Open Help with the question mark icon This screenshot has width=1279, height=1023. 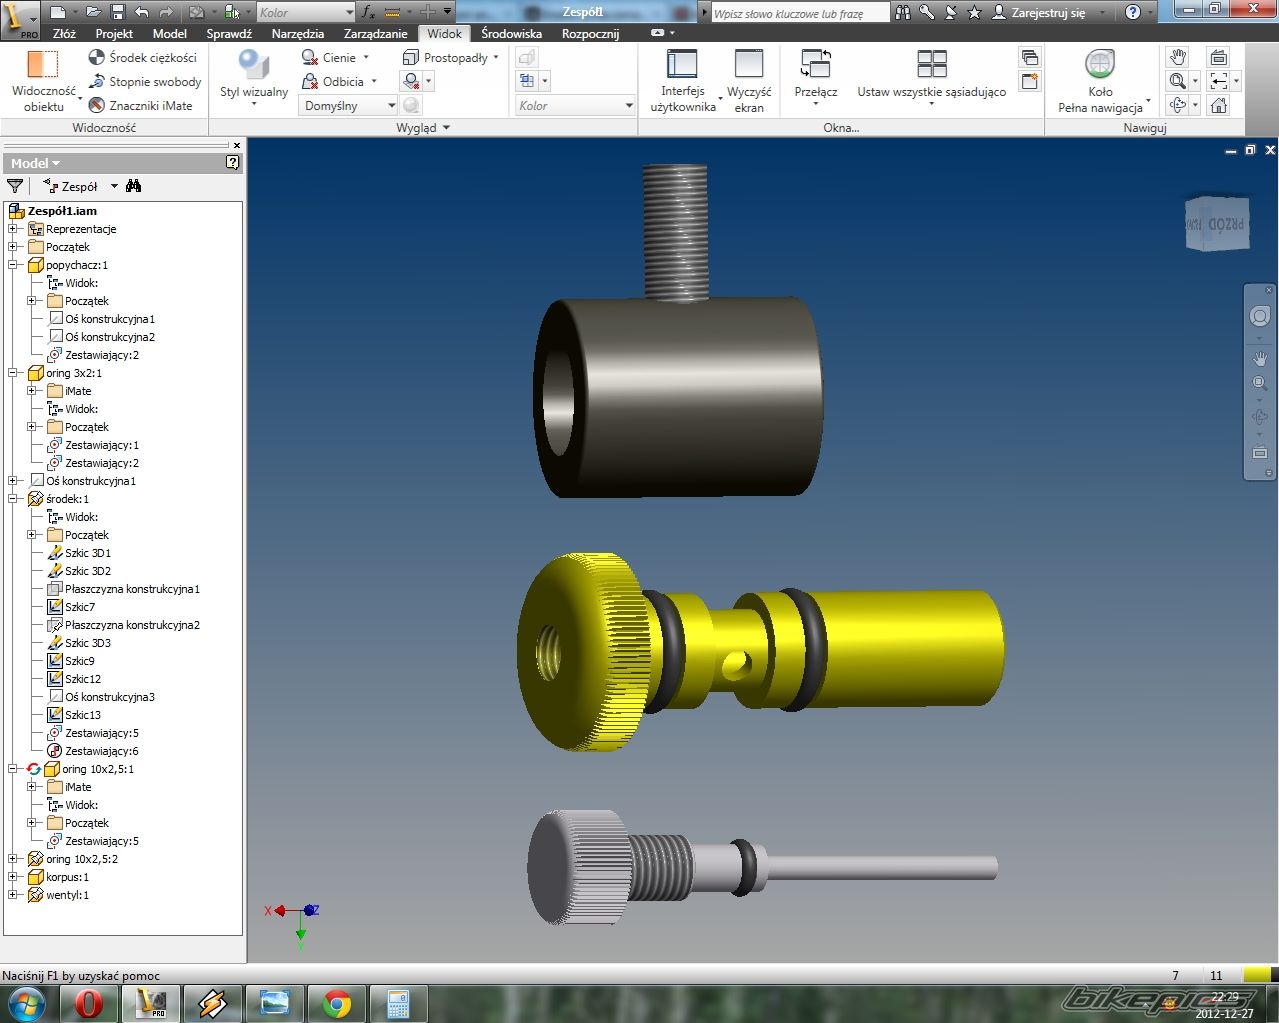point(1133,12)
